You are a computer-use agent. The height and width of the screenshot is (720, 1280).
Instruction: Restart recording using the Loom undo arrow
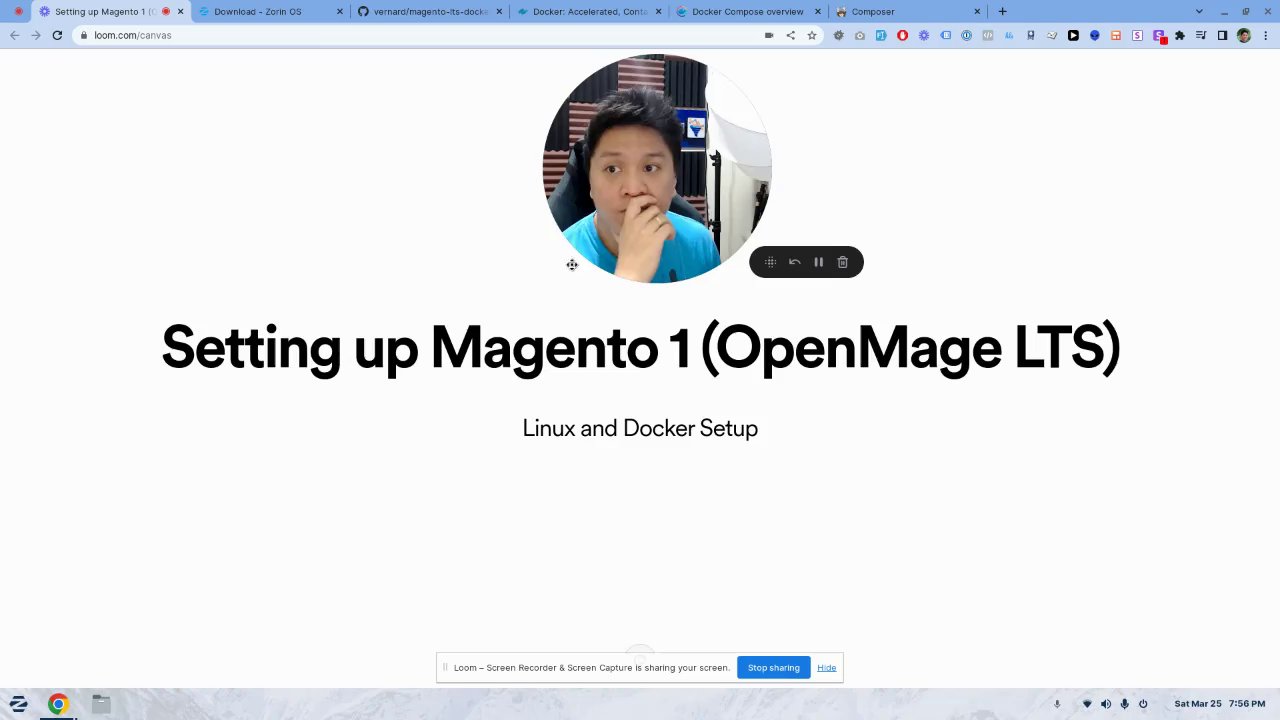[794, 262]
